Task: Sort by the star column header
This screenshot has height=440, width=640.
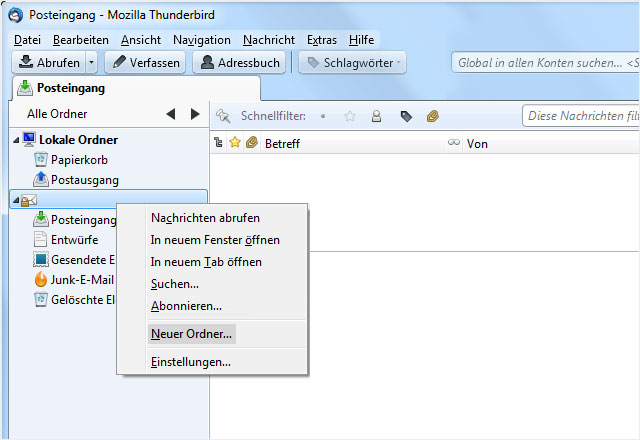Action: pyautogui.click(x=235, y=142)
